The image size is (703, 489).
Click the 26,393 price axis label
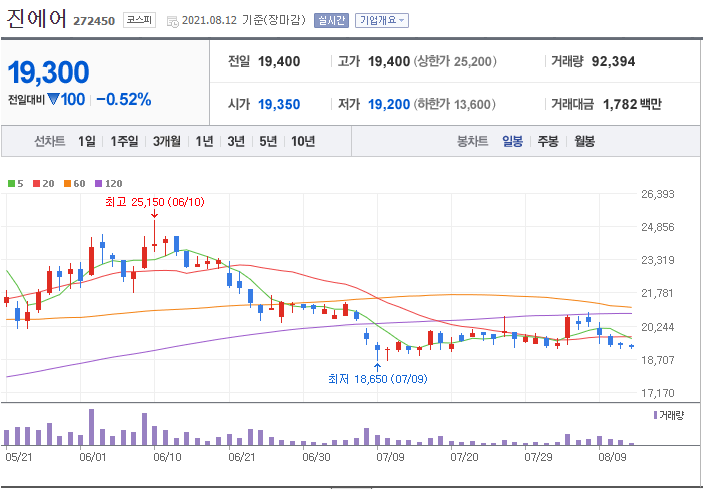pos(658,194)
